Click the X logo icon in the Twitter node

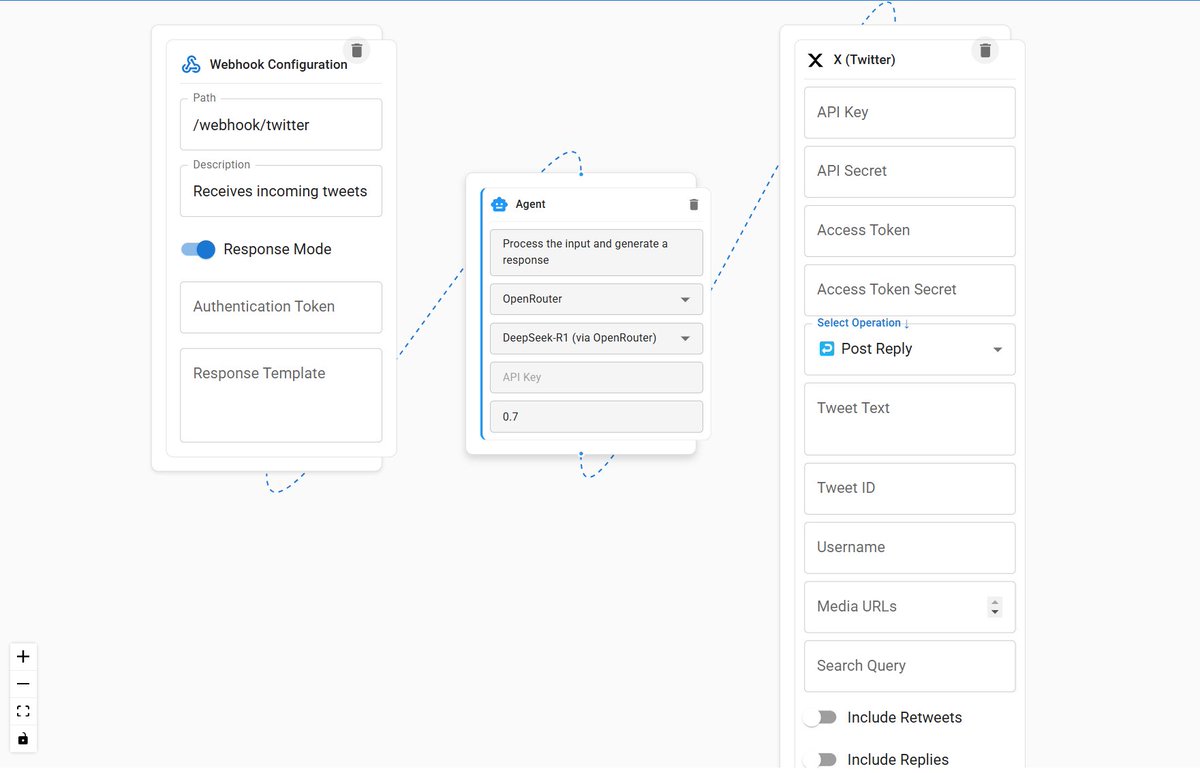[x=815, y=60]
